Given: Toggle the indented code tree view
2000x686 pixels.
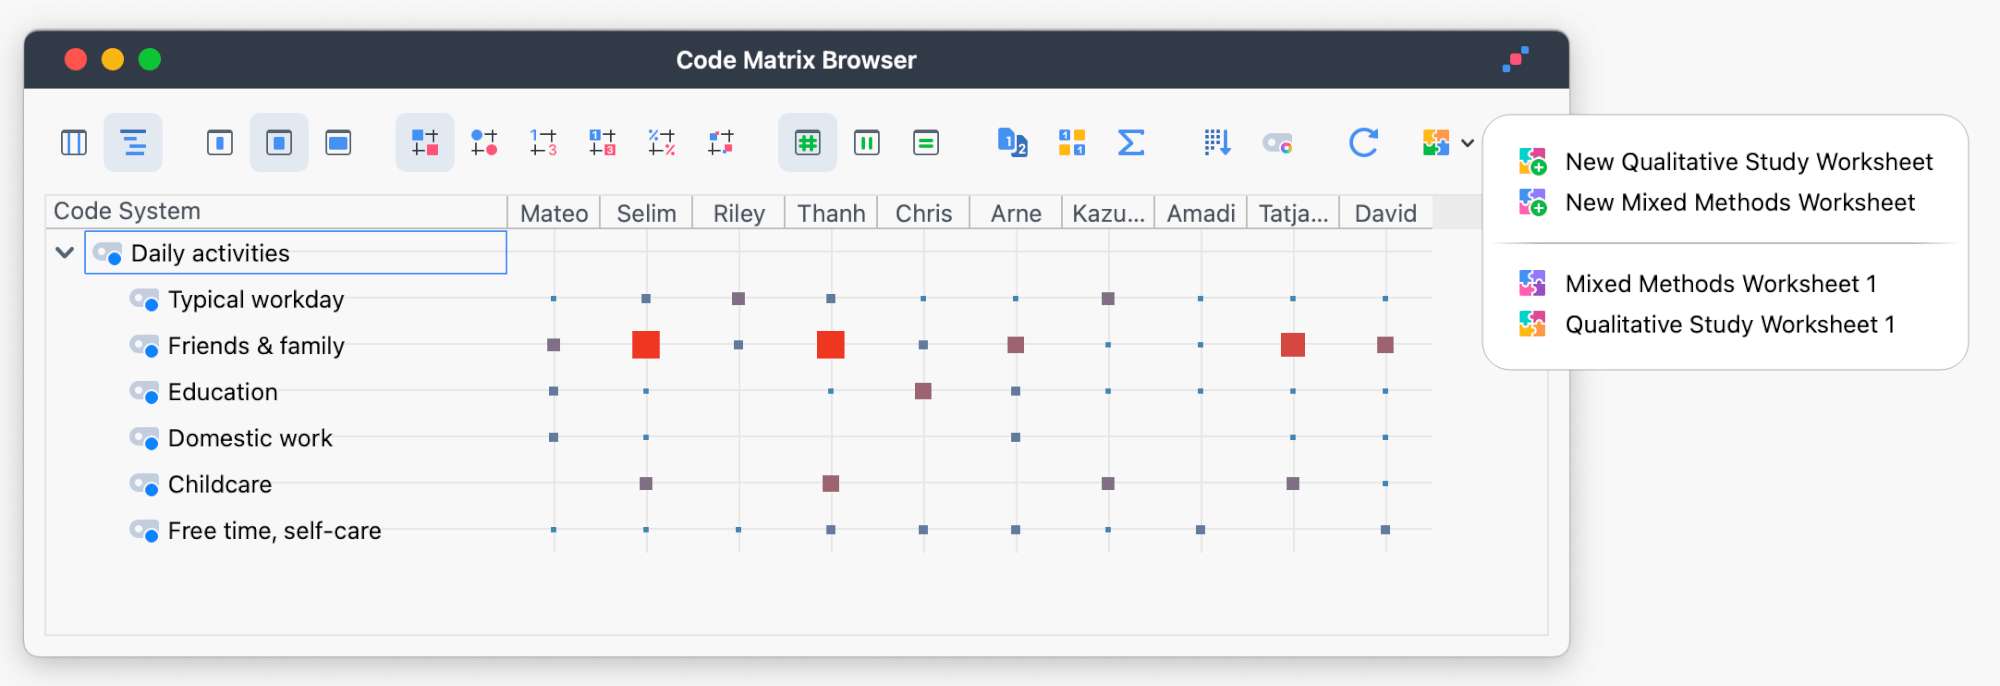Looking at the screenshot, I should pyautogui.click(x=133, y=143).
